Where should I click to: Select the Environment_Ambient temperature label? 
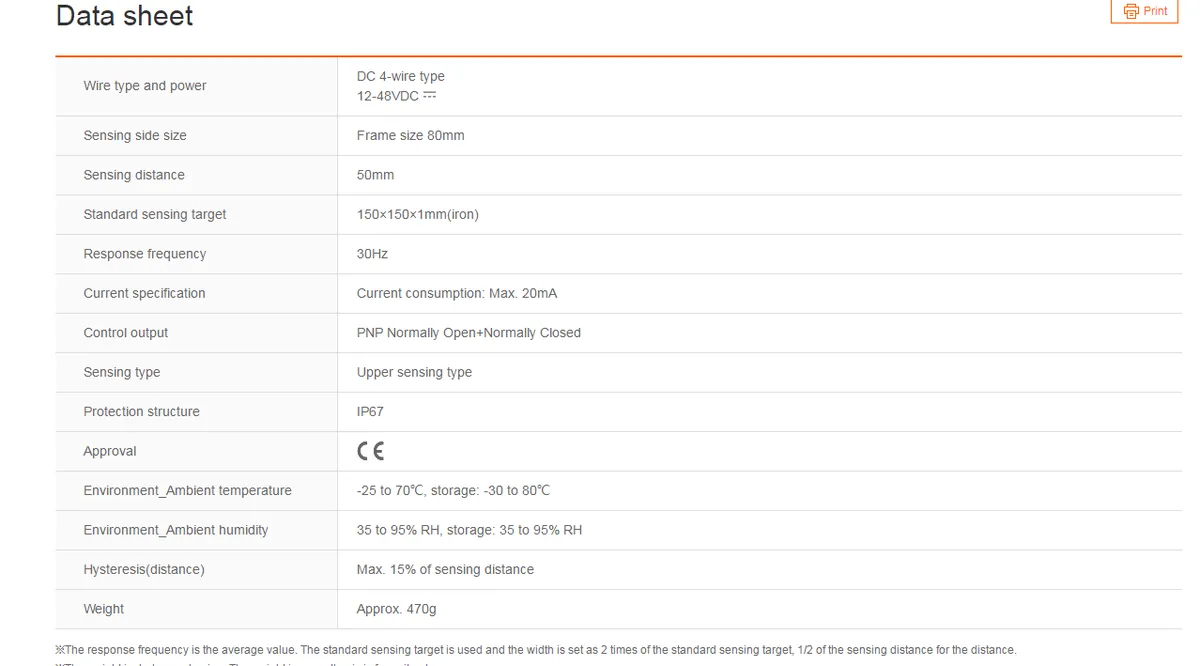188,491
